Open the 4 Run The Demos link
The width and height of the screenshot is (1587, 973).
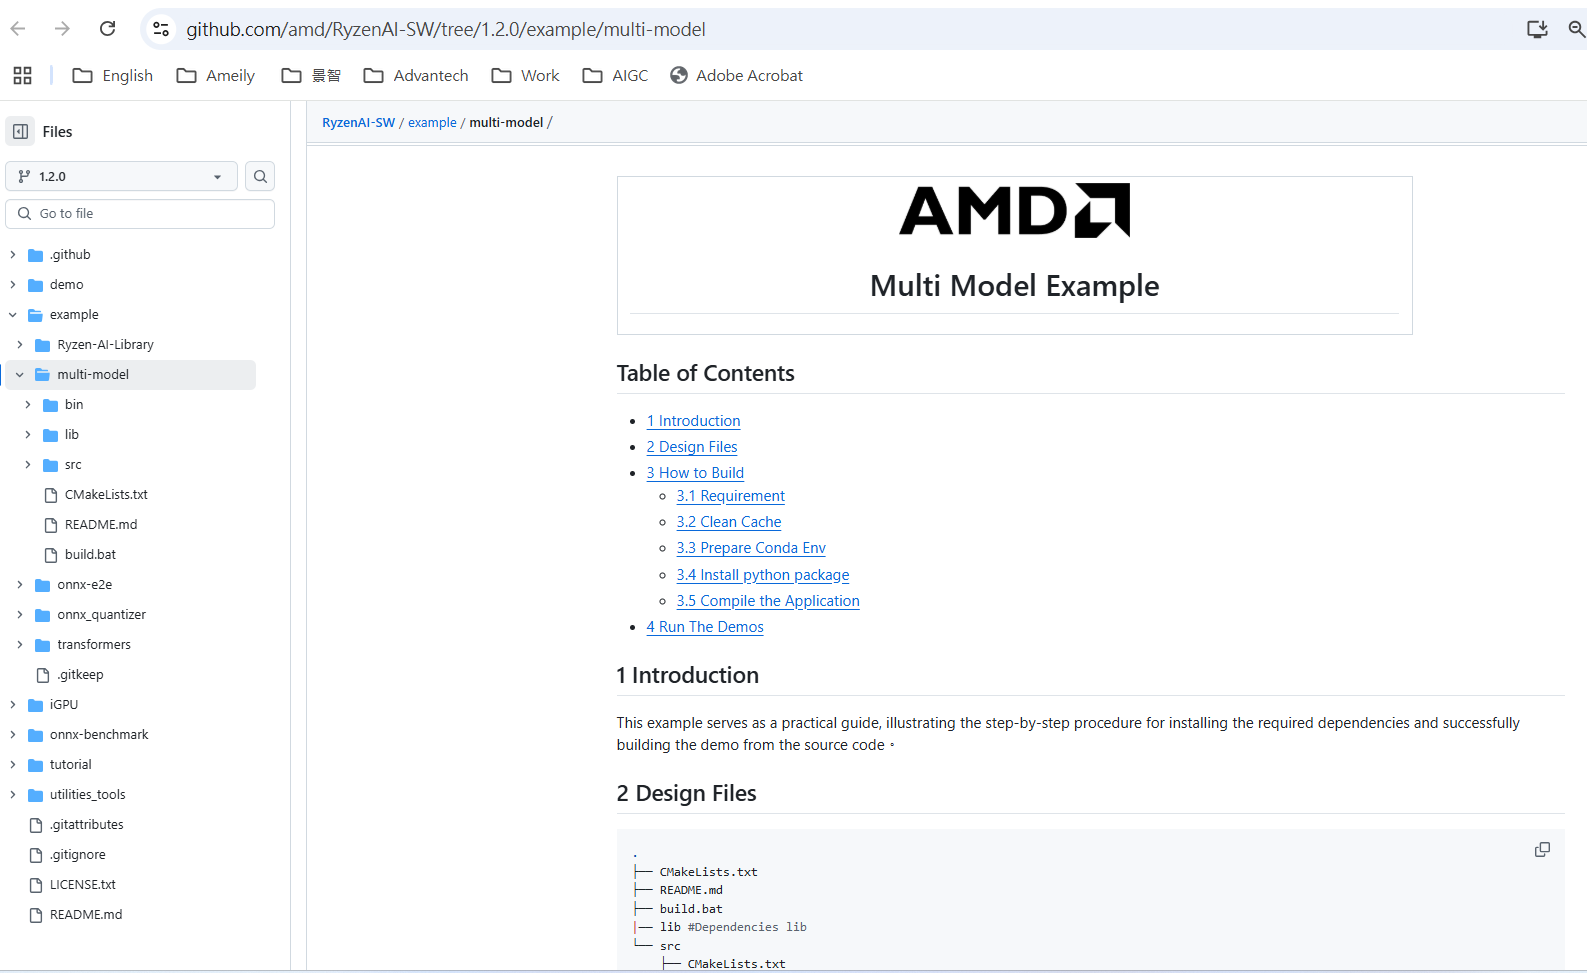[704, 627]
